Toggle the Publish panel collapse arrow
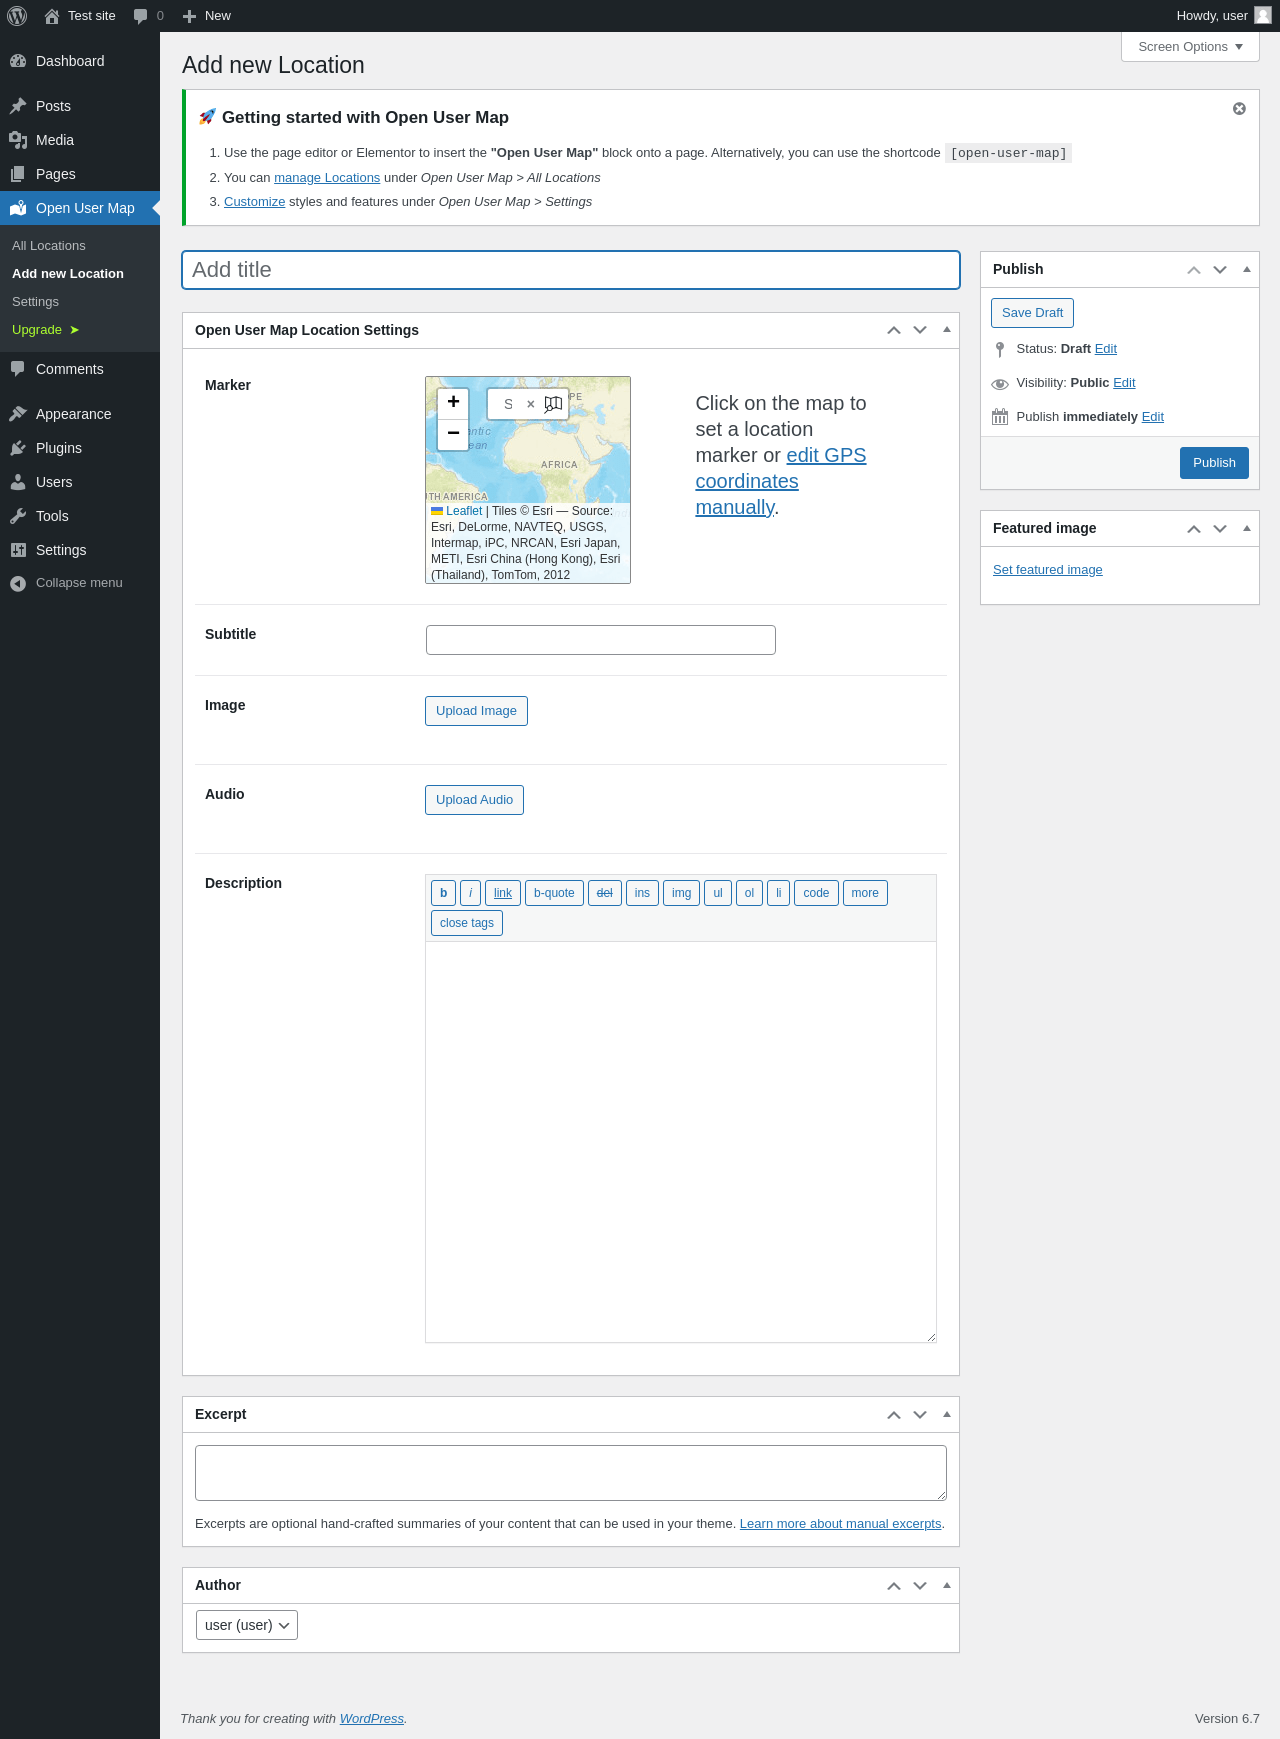Screen dimensions: 1280x1739 click(x=1246, y=269)
